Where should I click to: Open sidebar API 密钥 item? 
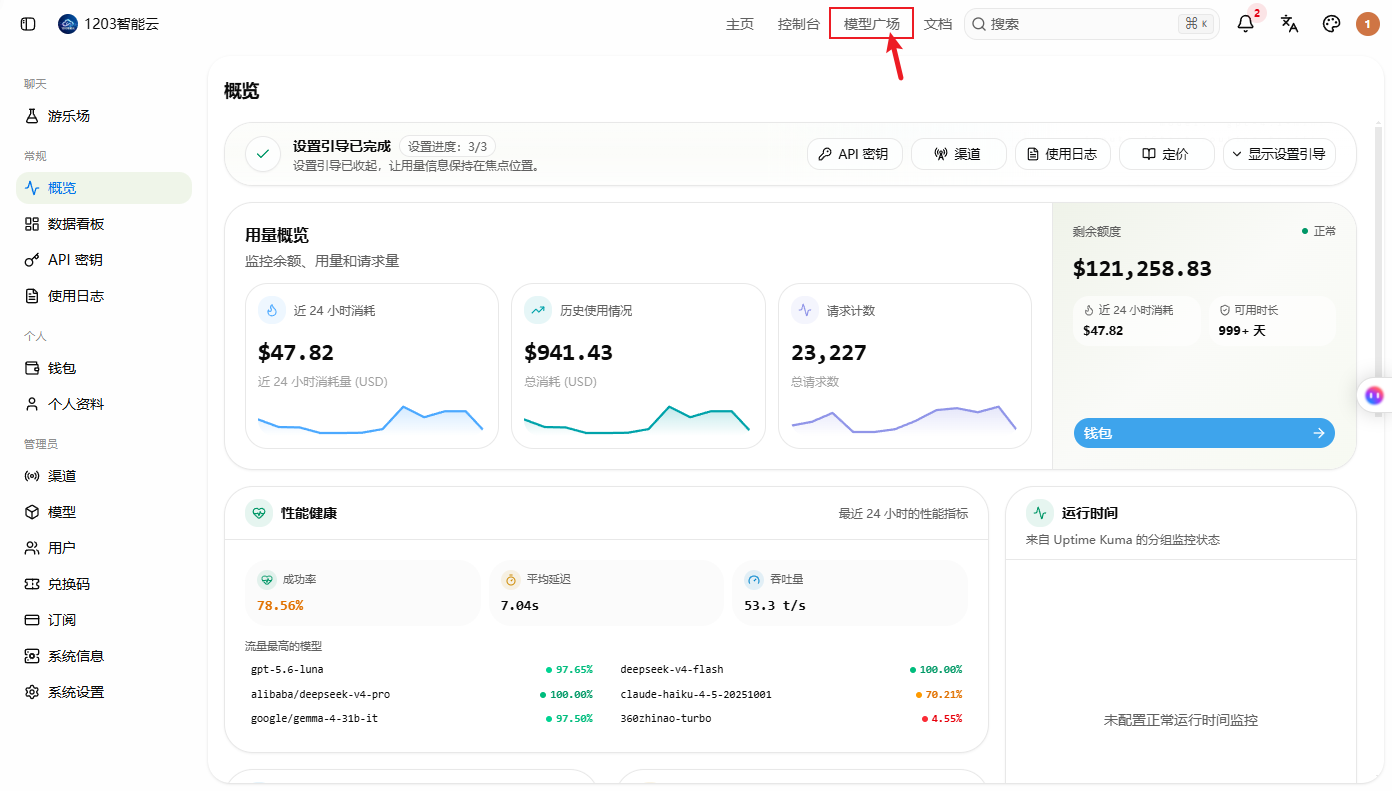tap(104, 260)
